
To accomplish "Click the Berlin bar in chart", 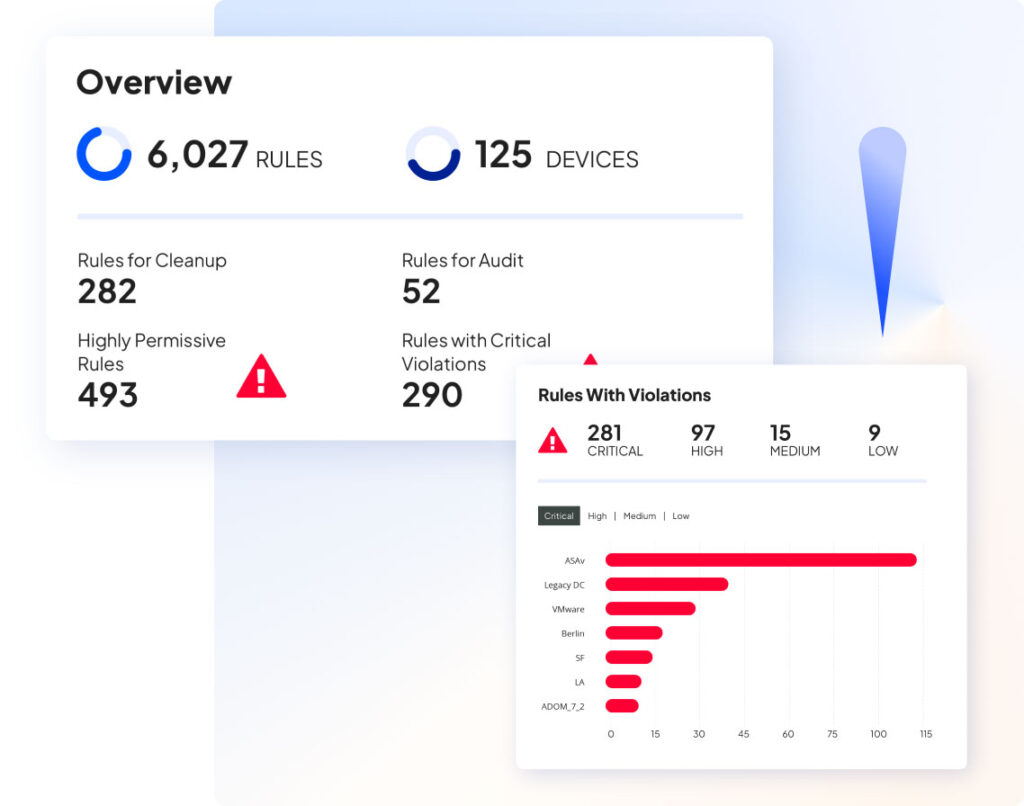I will [634, 633].
